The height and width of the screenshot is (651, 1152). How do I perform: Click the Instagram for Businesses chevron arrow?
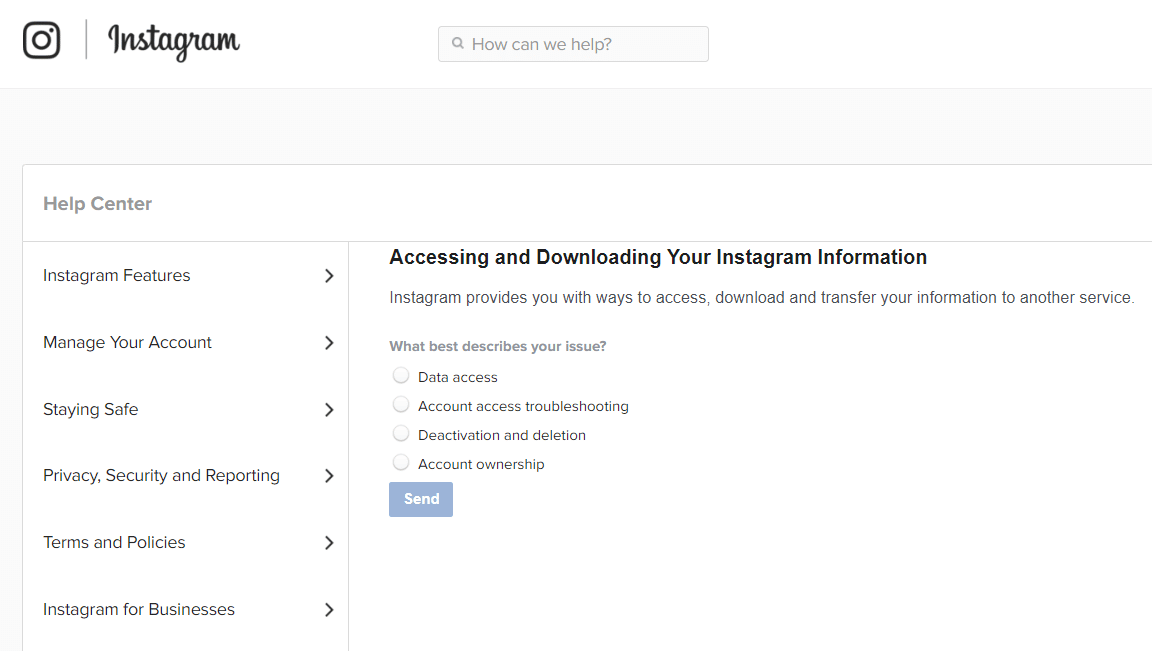329,610
